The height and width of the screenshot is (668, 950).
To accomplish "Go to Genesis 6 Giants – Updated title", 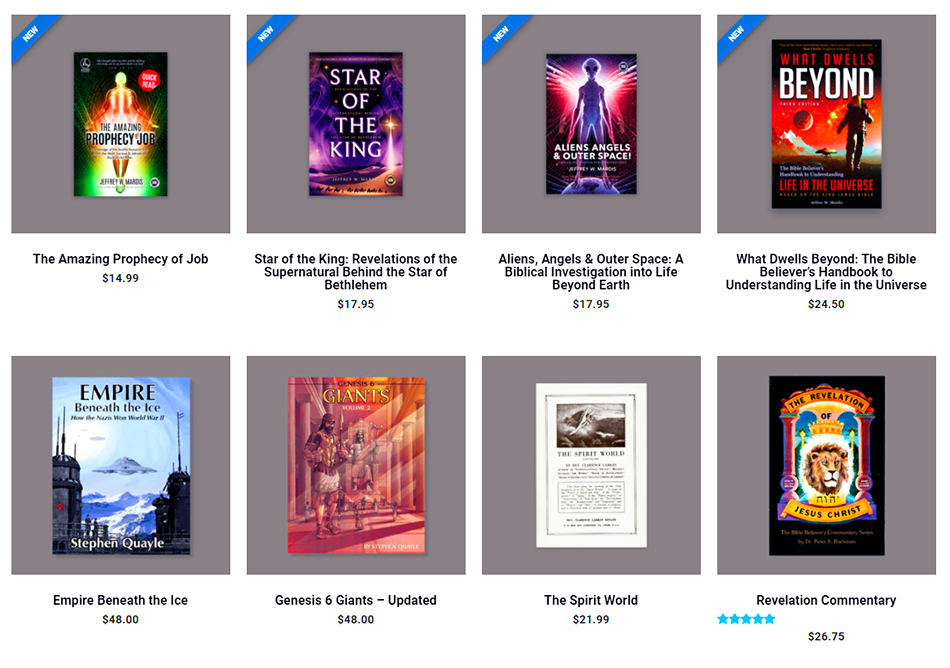I will pos(356,600).
